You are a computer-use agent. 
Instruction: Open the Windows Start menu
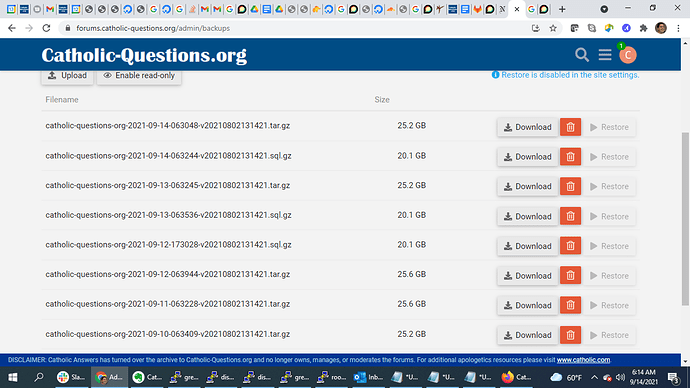(13, 377)
